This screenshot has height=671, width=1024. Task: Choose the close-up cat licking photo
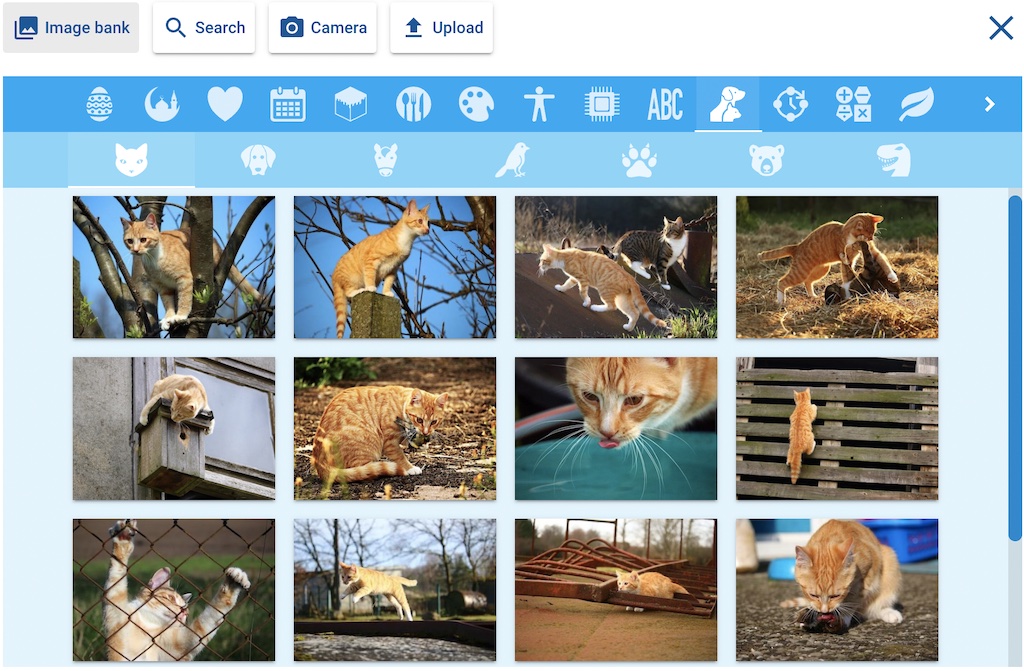coord(616,429)
